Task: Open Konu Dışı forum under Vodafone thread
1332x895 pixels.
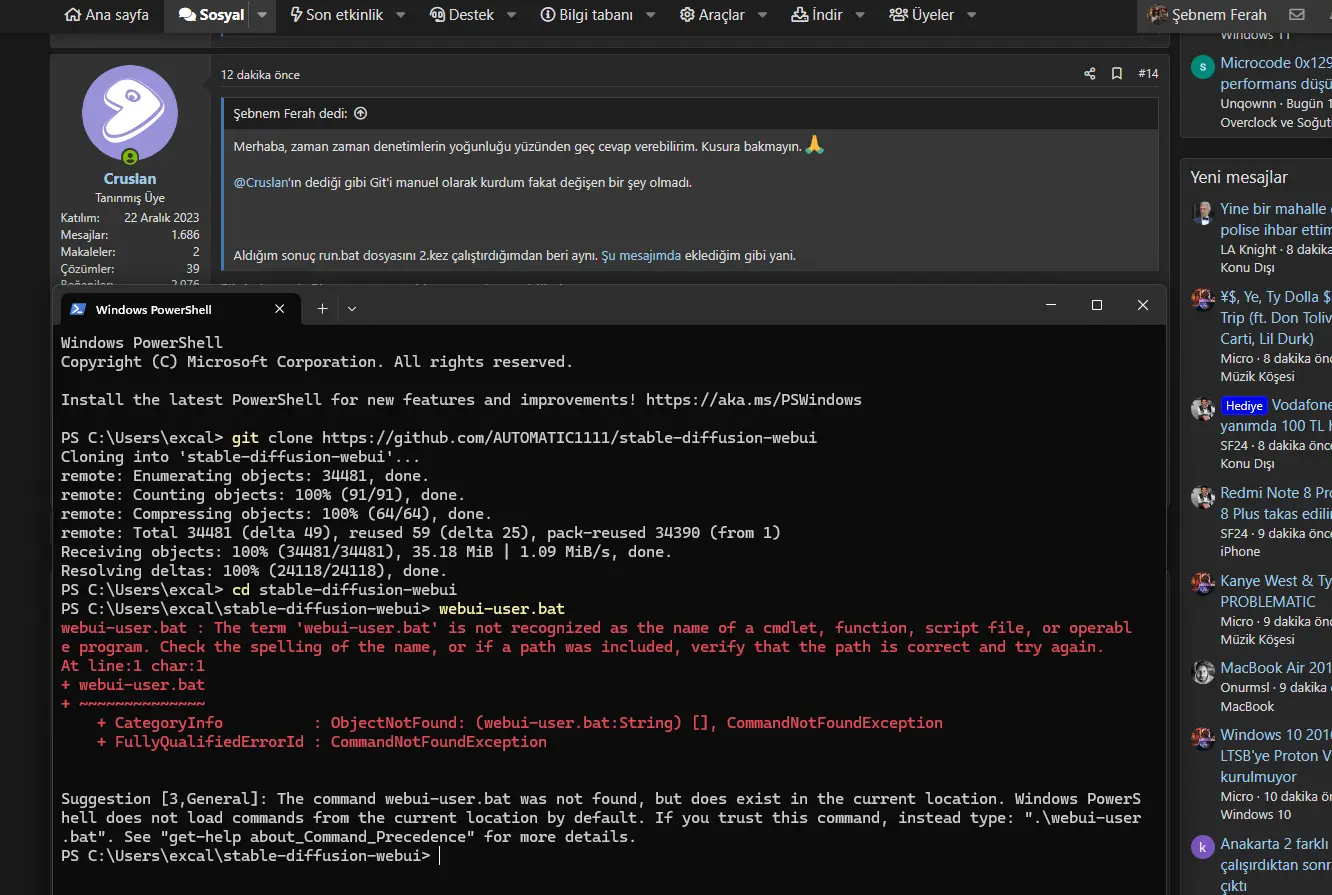Action: click(1247, 464)
